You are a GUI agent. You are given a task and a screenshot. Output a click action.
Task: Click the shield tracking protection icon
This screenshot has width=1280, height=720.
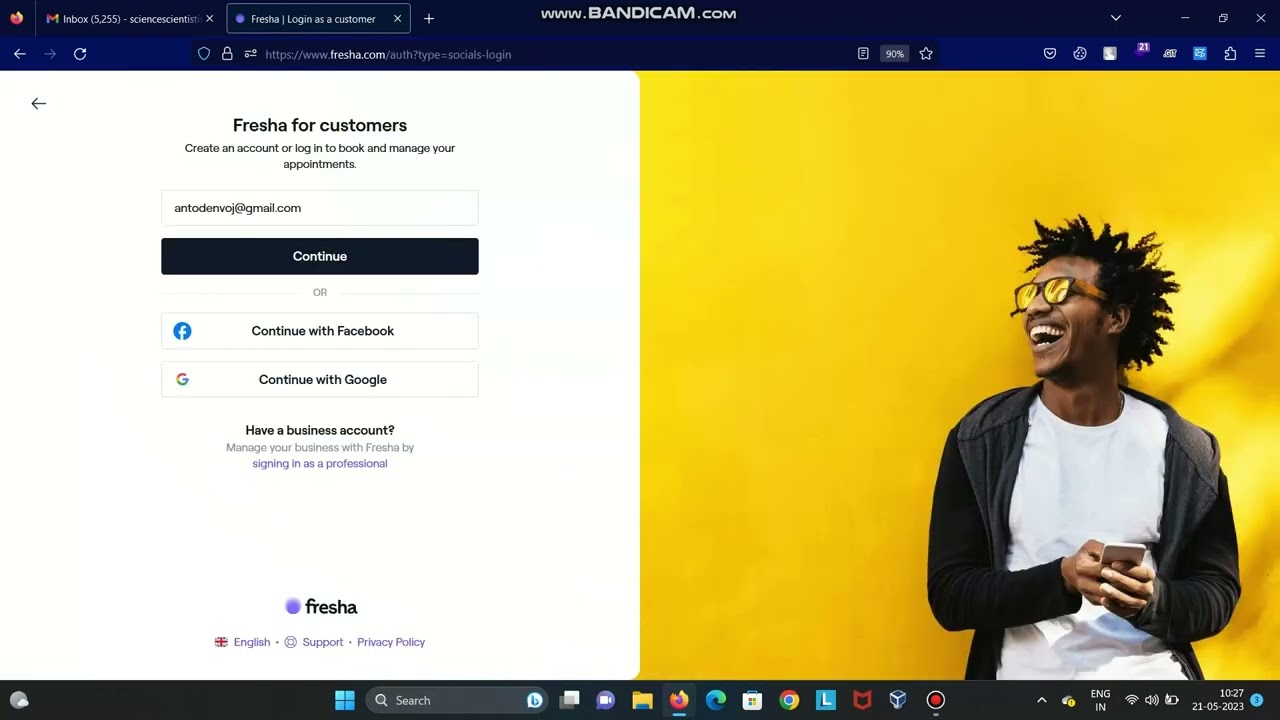[x=204, y=54]
